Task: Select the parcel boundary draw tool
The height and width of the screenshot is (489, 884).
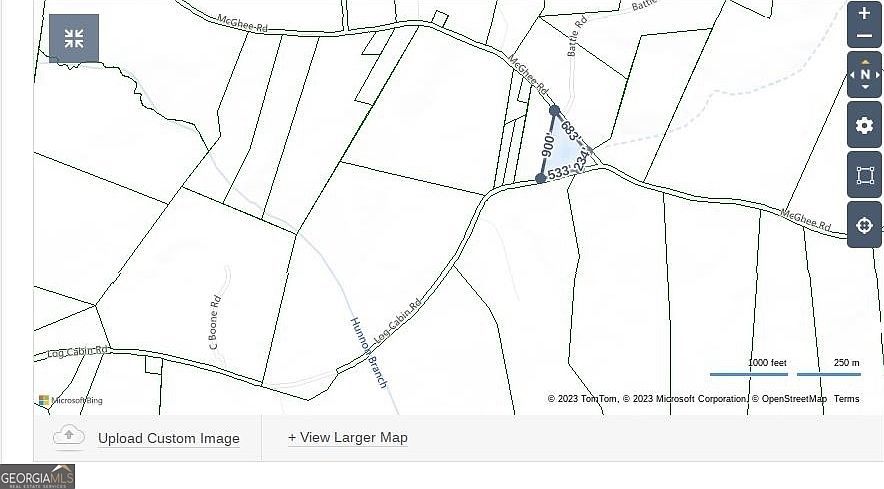Action: pos(864,175)
